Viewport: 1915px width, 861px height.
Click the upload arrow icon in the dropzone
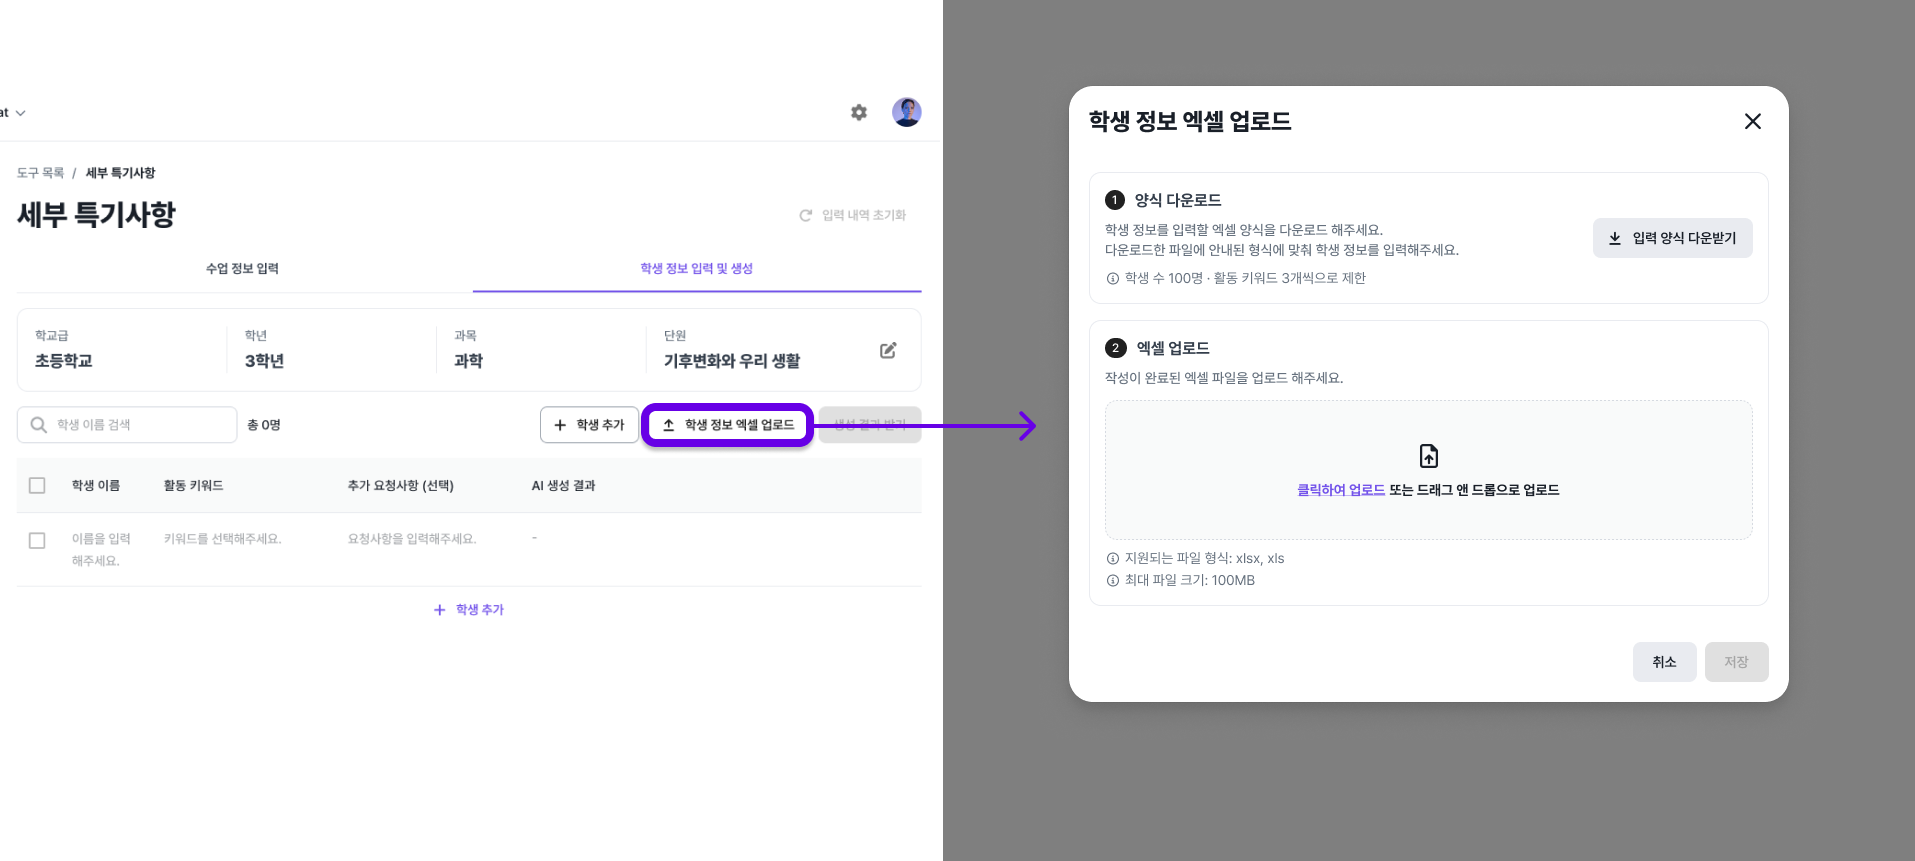click(x=1428, y=455)
